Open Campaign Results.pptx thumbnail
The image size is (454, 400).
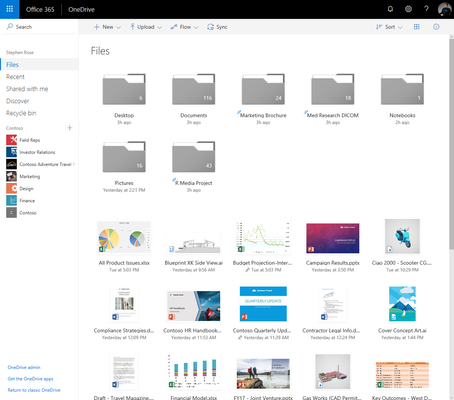pos(333,238)
